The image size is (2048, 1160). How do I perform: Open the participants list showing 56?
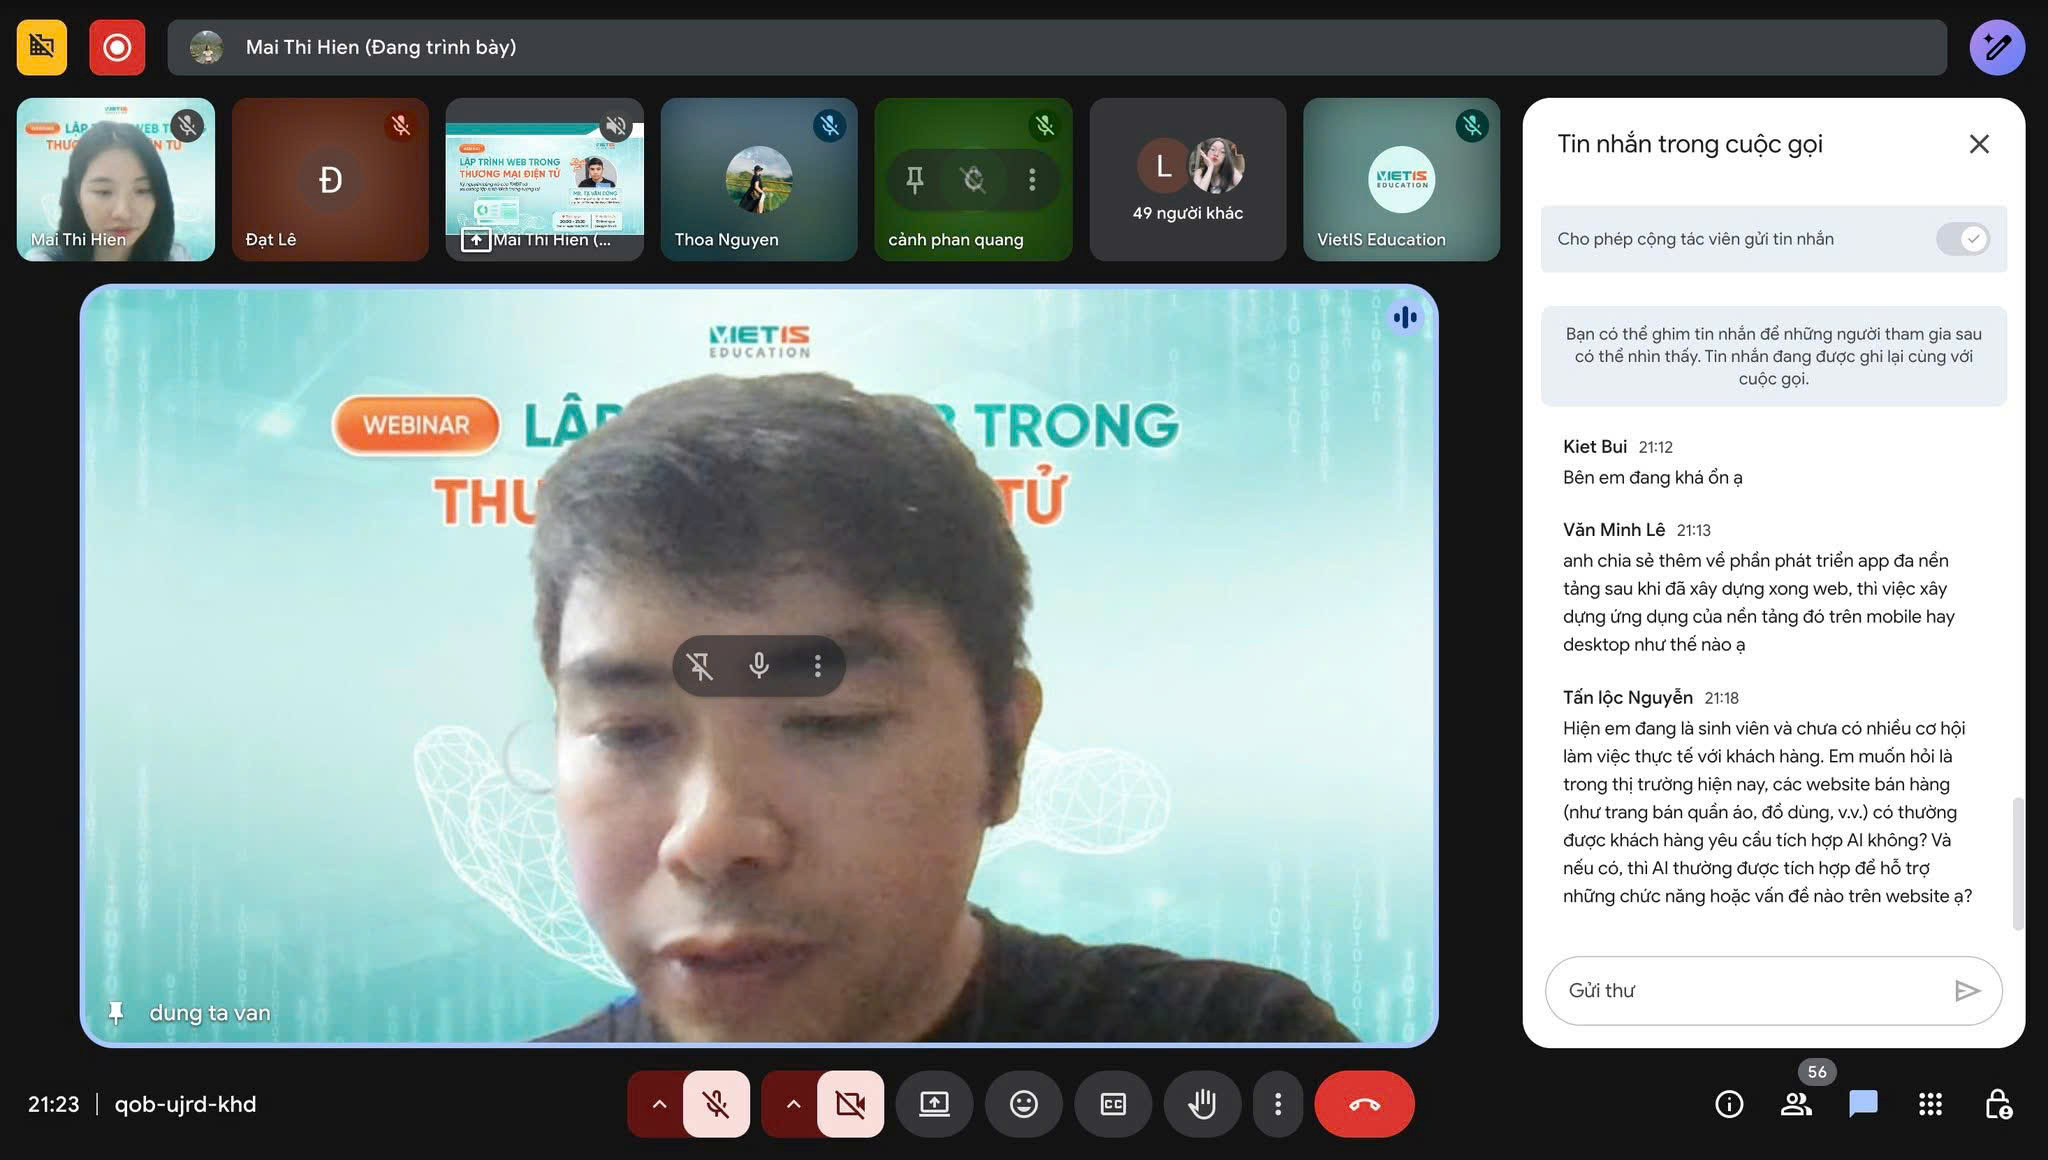click(1796, 1104)
